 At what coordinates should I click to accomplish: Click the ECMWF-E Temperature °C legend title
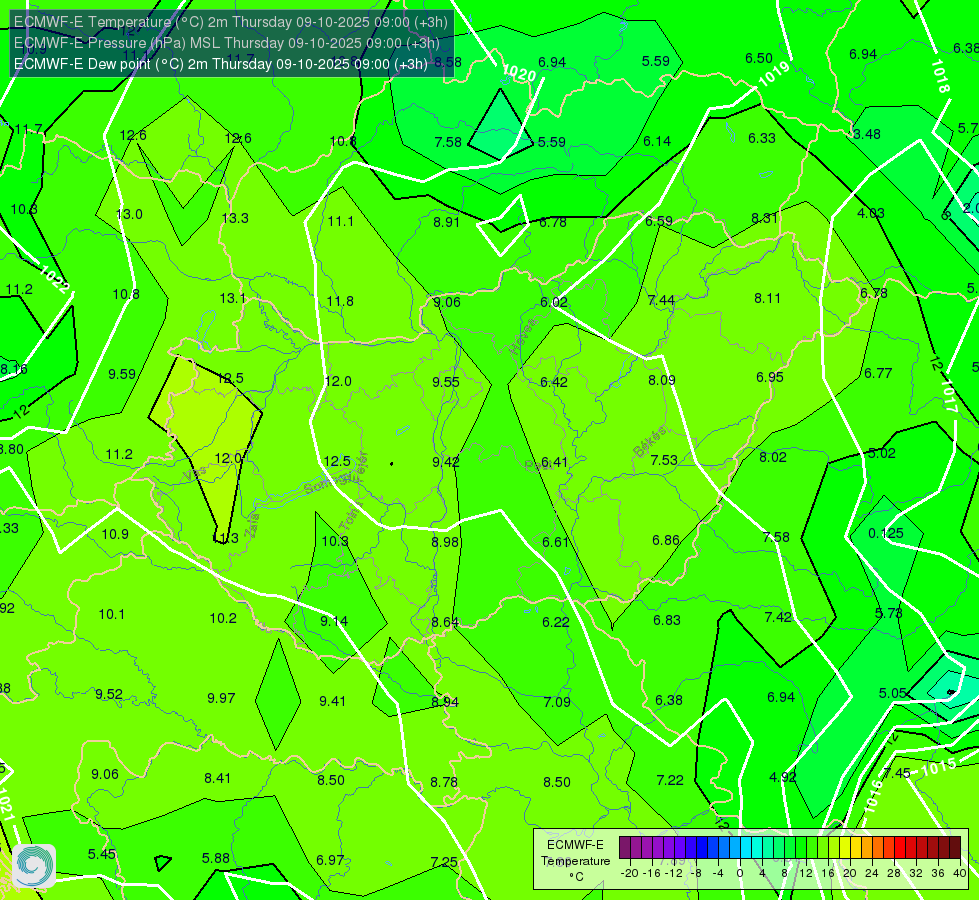click(x=575, y=861)
